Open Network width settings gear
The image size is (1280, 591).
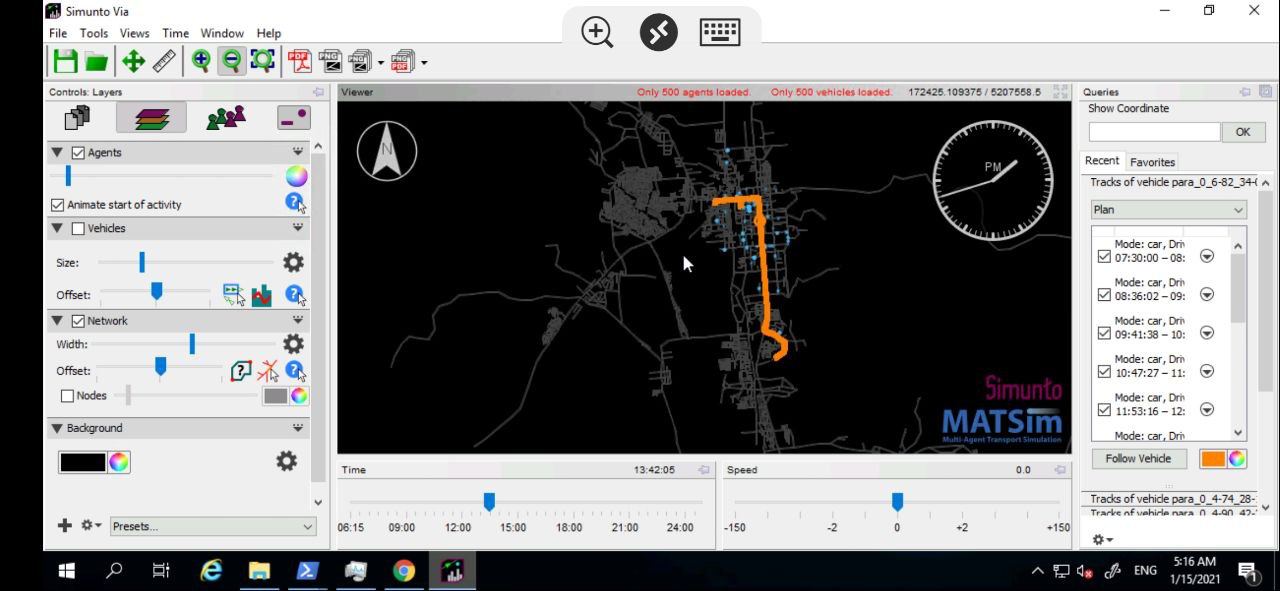(x=293, y=344)
